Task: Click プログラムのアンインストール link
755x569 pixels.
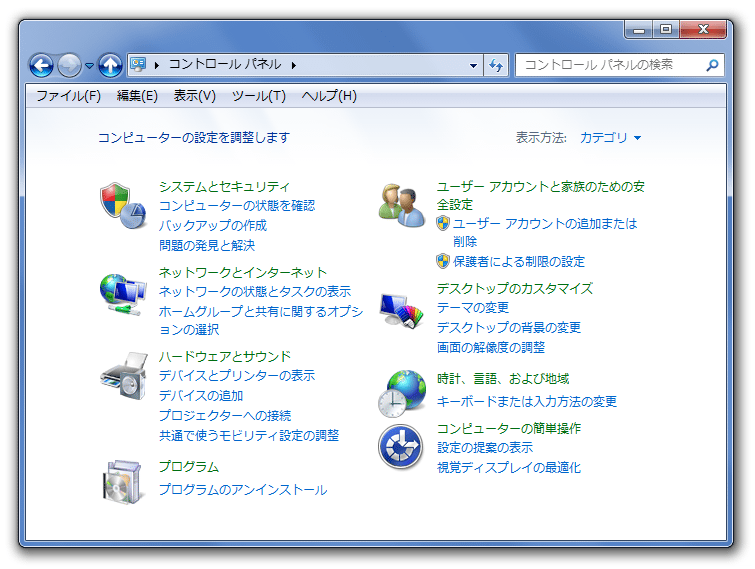Action: 243,490
